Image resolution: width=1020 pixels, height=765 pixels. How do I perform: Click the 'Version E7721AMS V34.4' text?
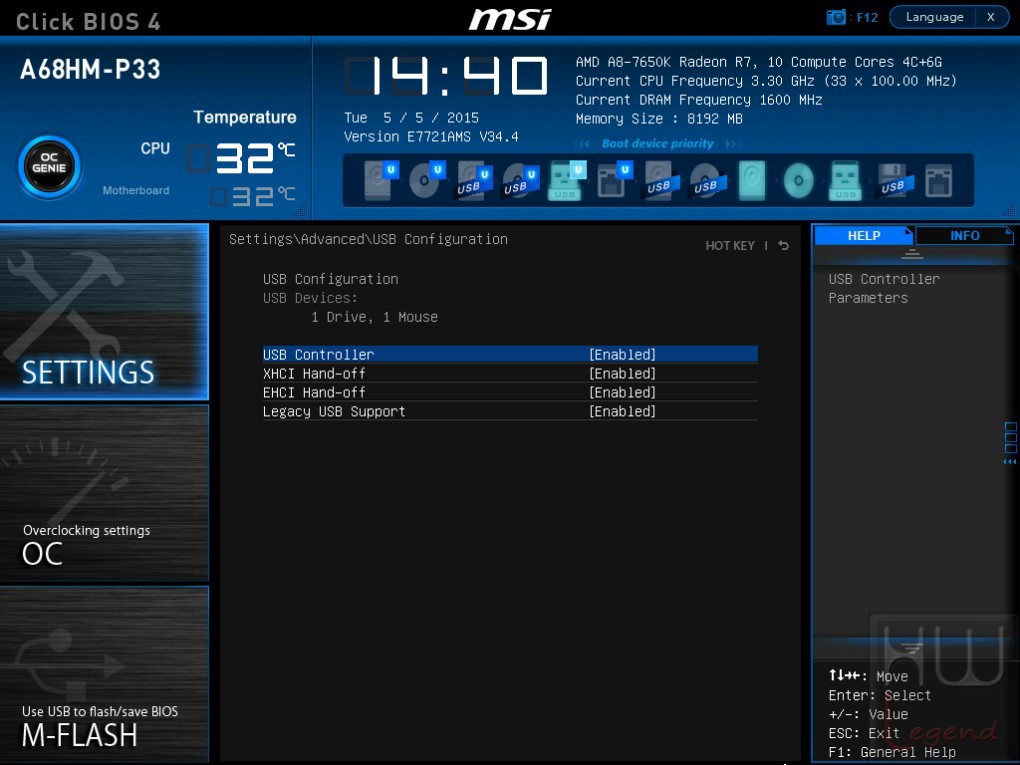(431, 137)
